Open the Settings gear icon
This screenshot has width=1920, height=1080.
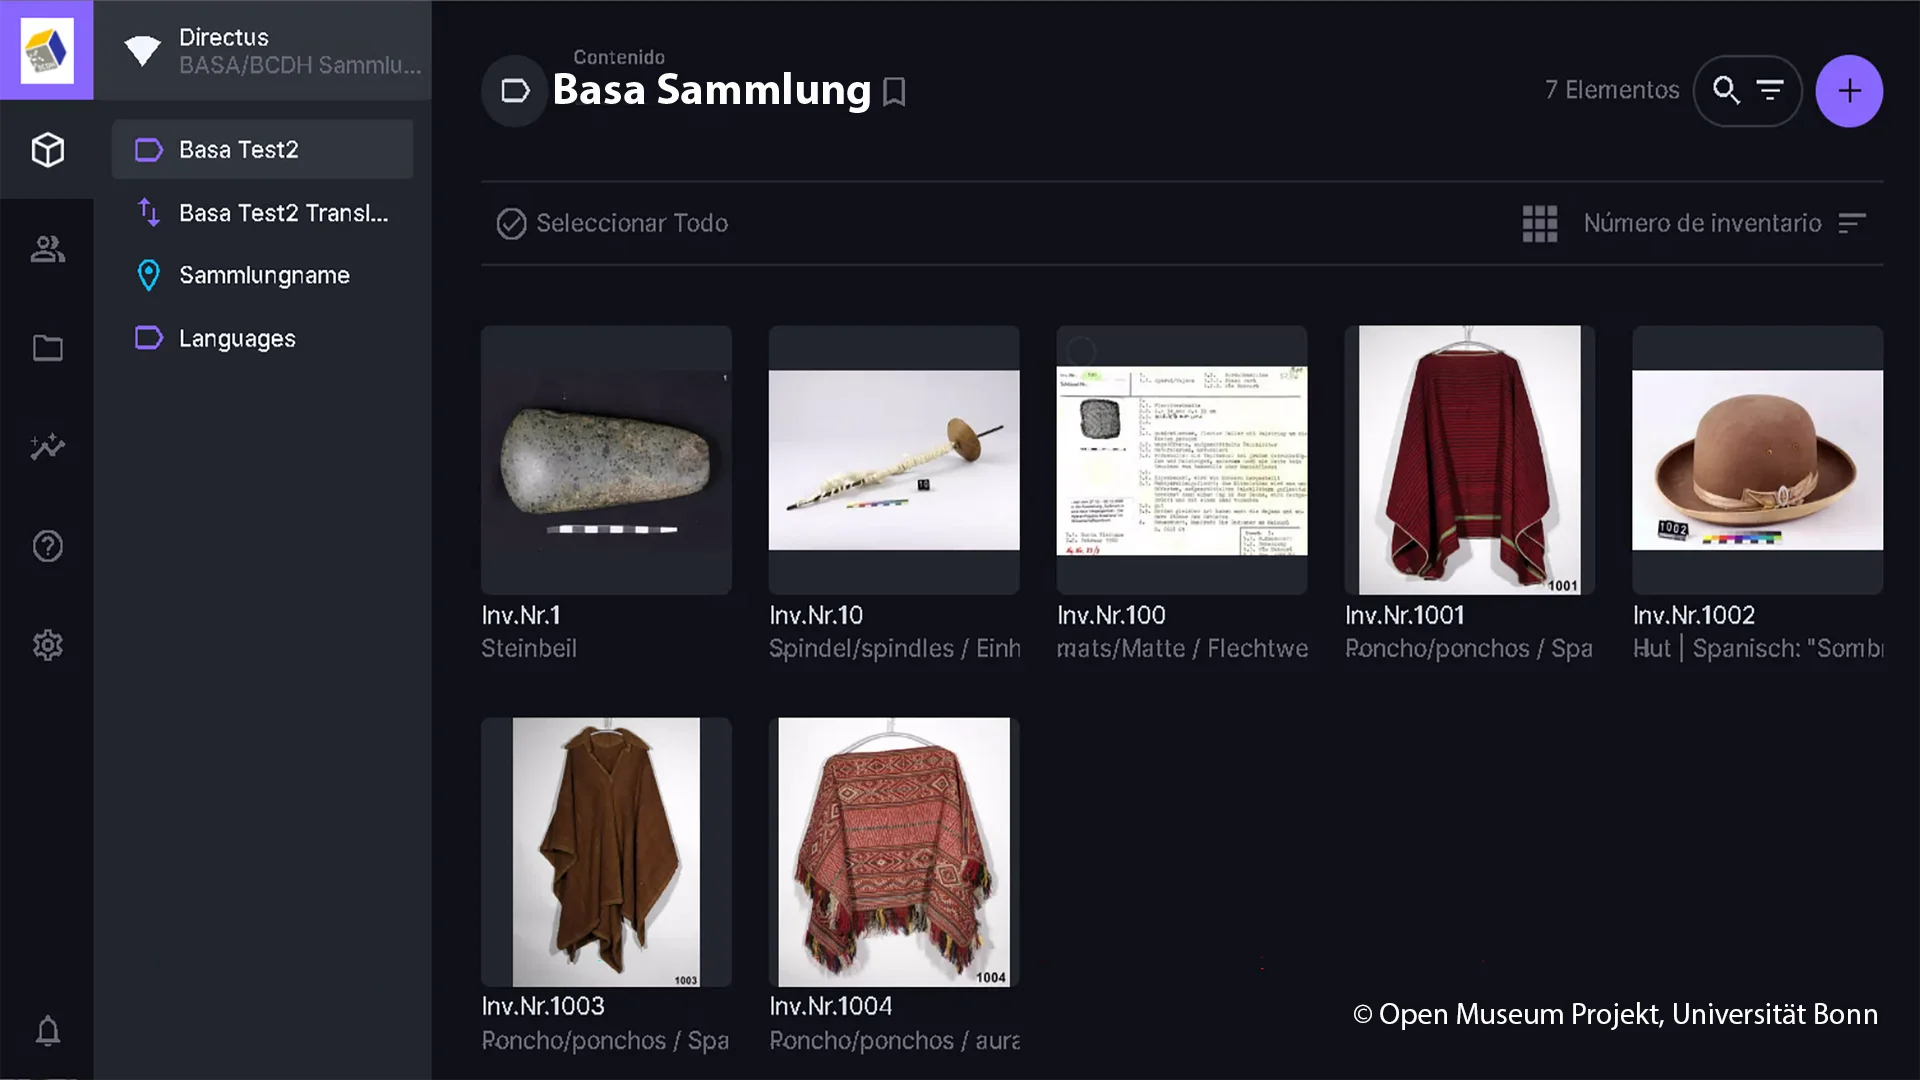tap(47, 645)
